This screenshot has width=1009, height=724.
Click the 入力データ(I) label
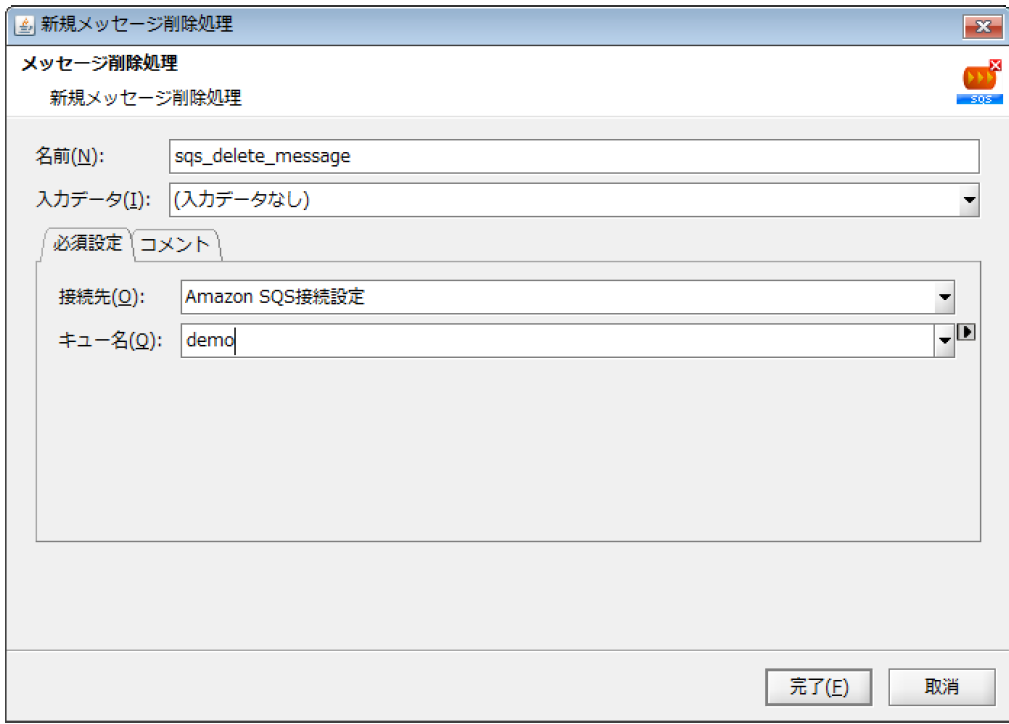pyautogui.click(x=93, y=200)
